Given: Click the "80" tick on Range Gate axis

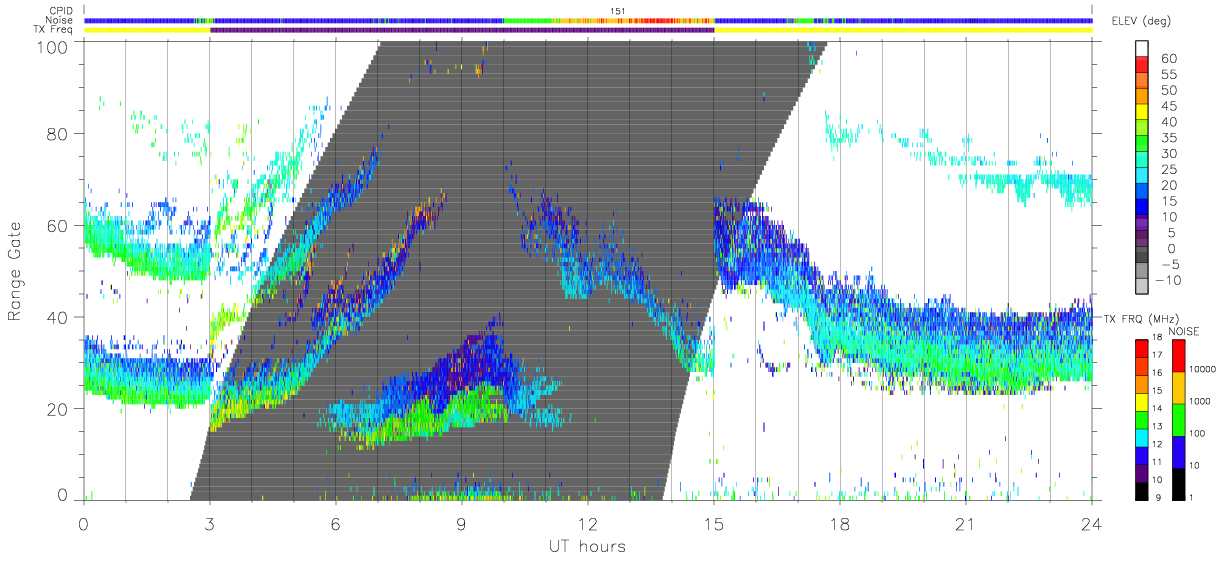Looking at the screenshot, I should (x=57, y=134).
